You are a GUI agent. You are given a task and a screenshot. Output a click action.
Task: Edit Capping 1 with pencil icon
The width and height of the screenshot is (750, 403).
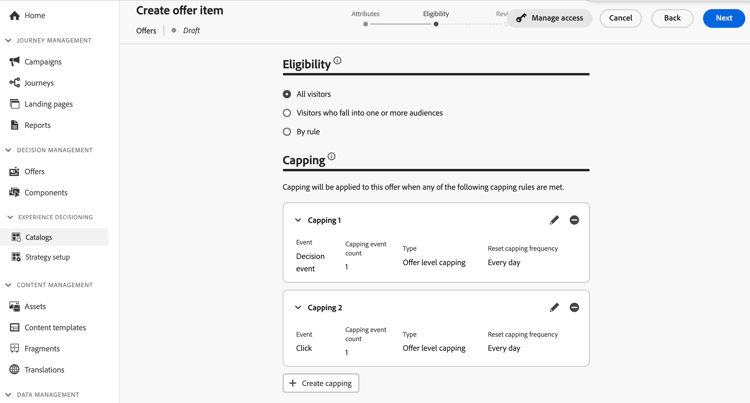click(x=554, y=220)
